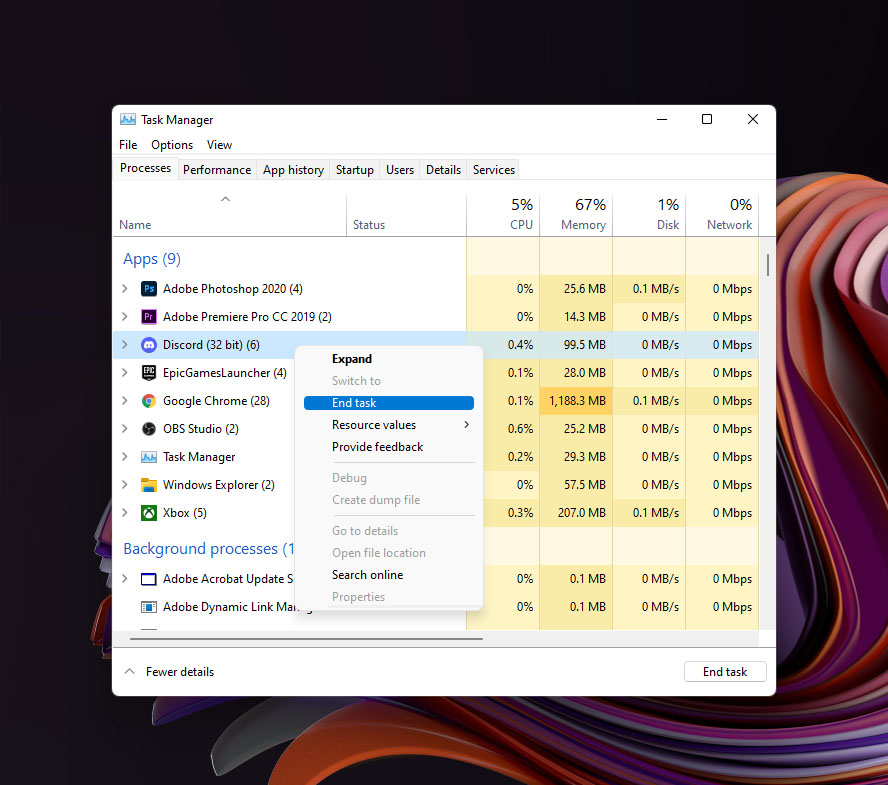888x785 pixels.
Task: Expand the Windows Explorer process group
Action: point(125,485)
